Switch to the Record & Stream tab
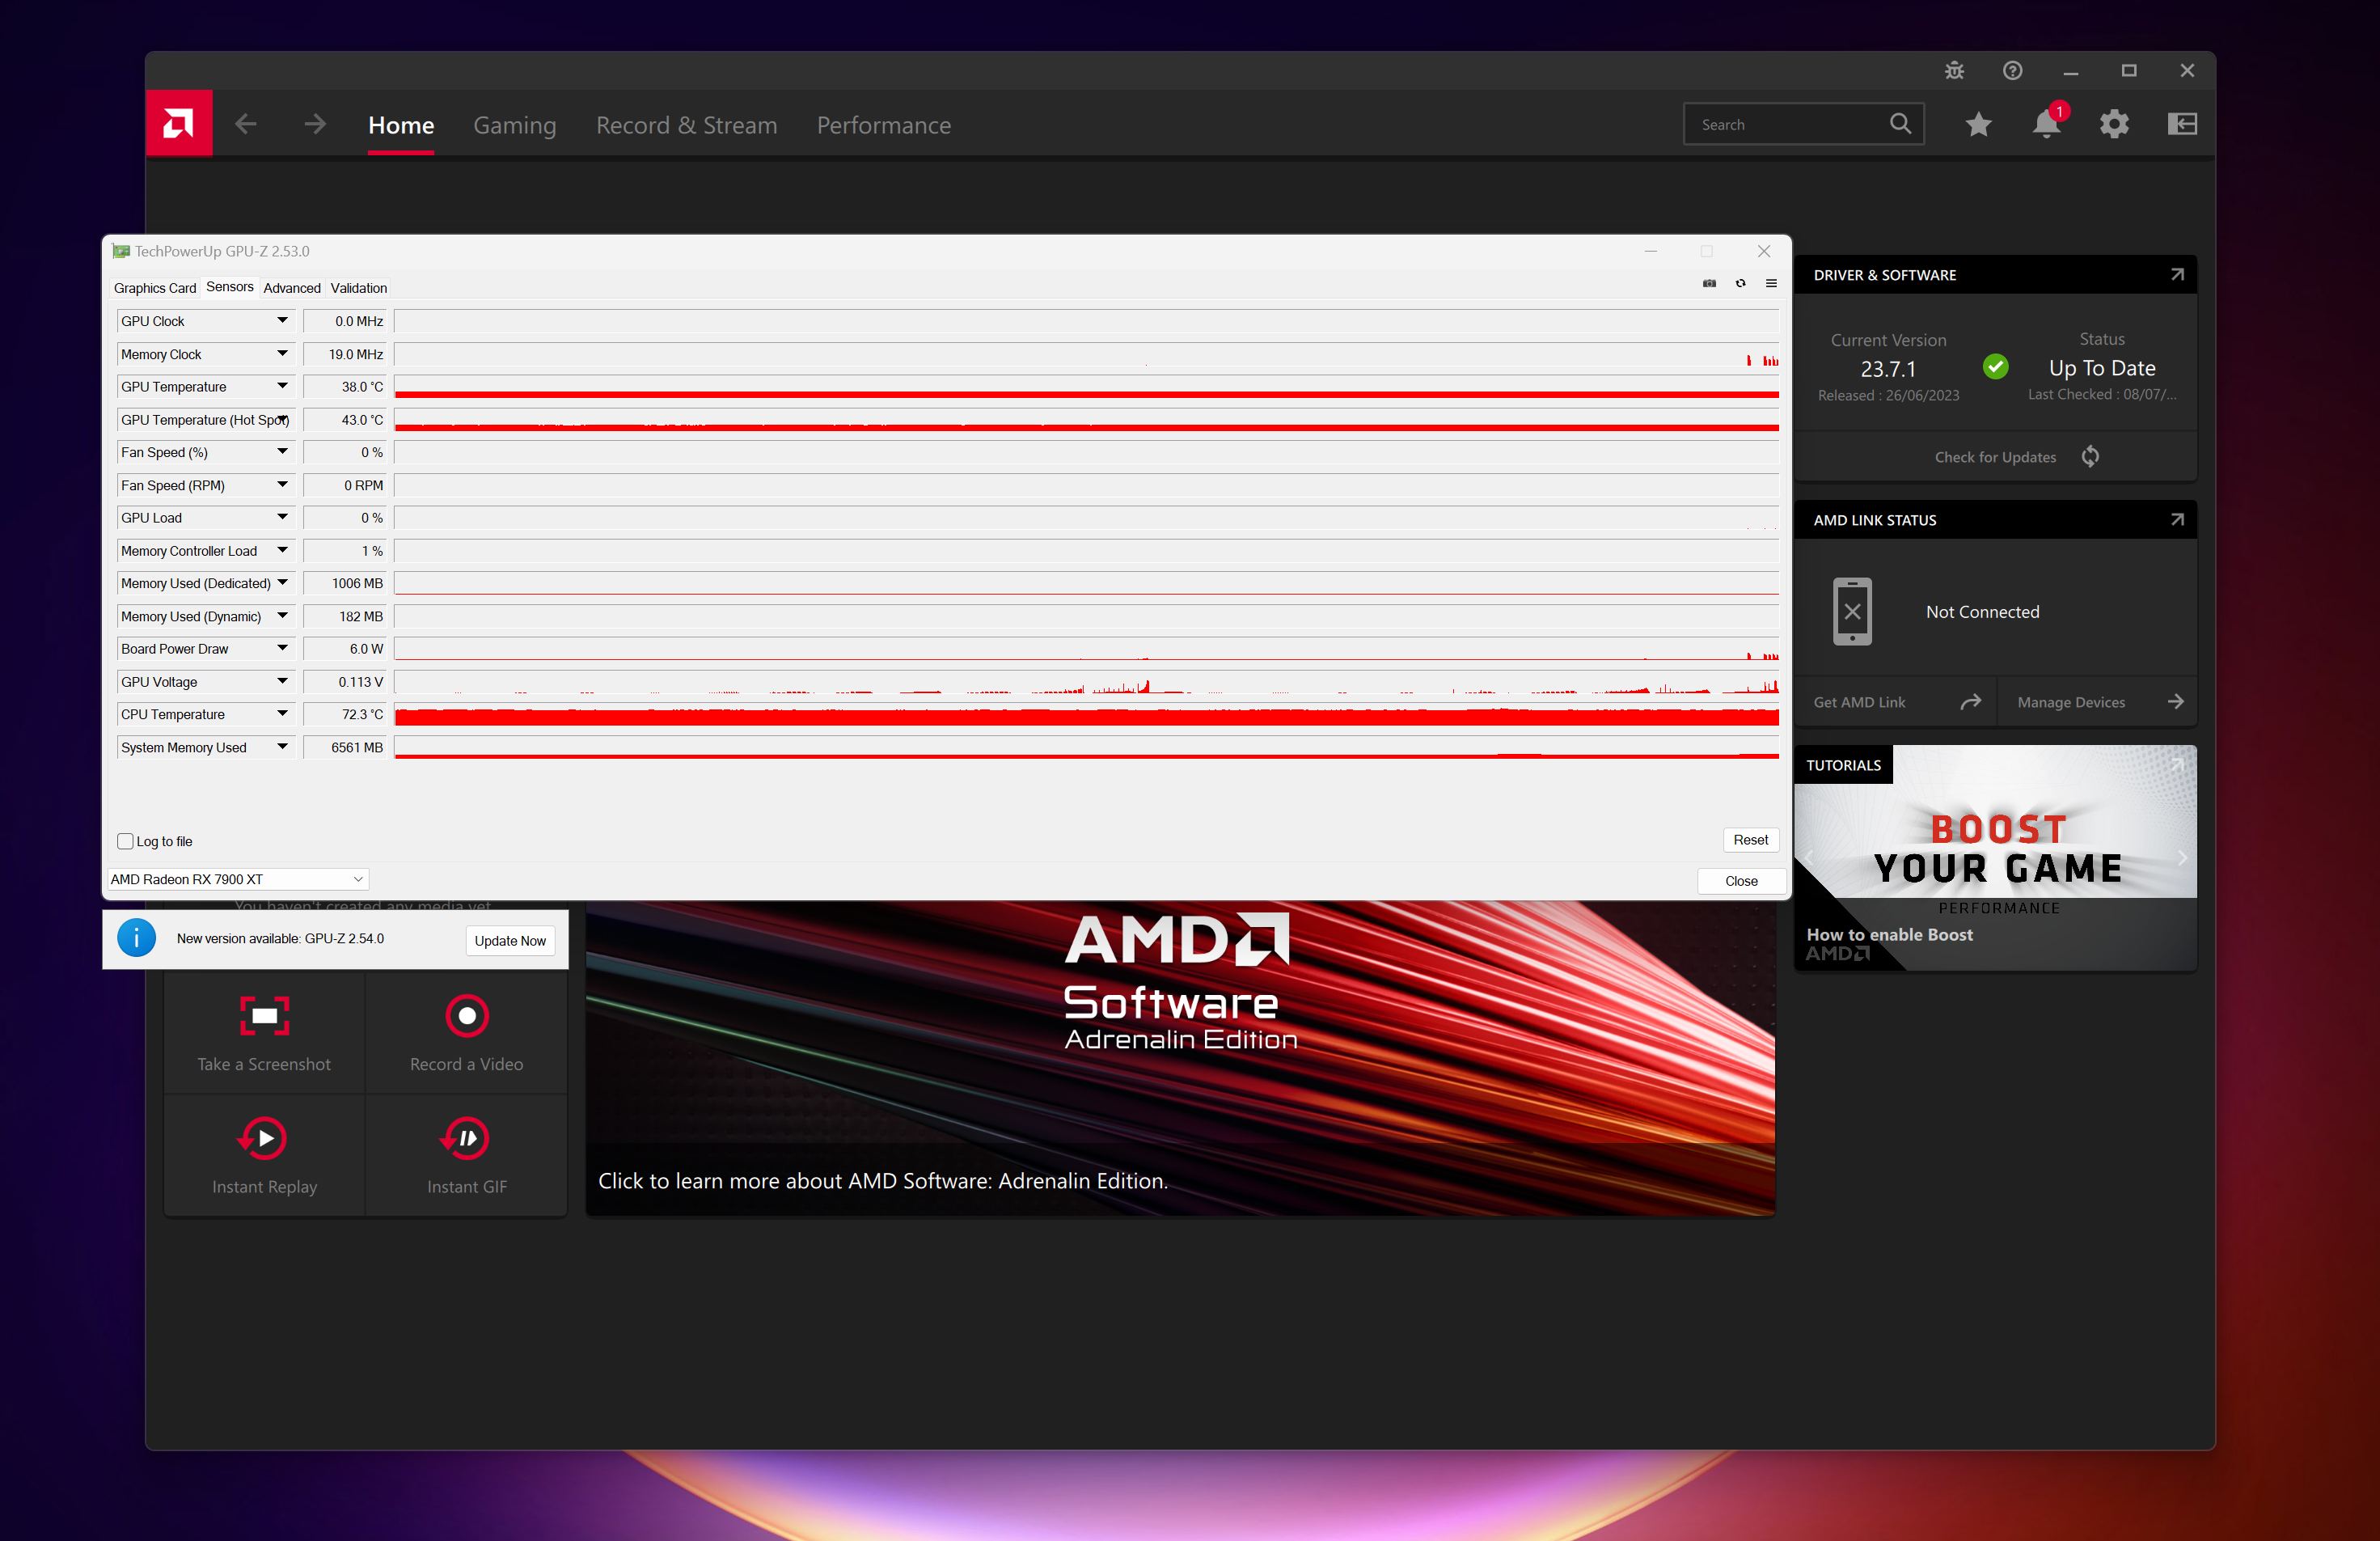 tap(687, 125)
